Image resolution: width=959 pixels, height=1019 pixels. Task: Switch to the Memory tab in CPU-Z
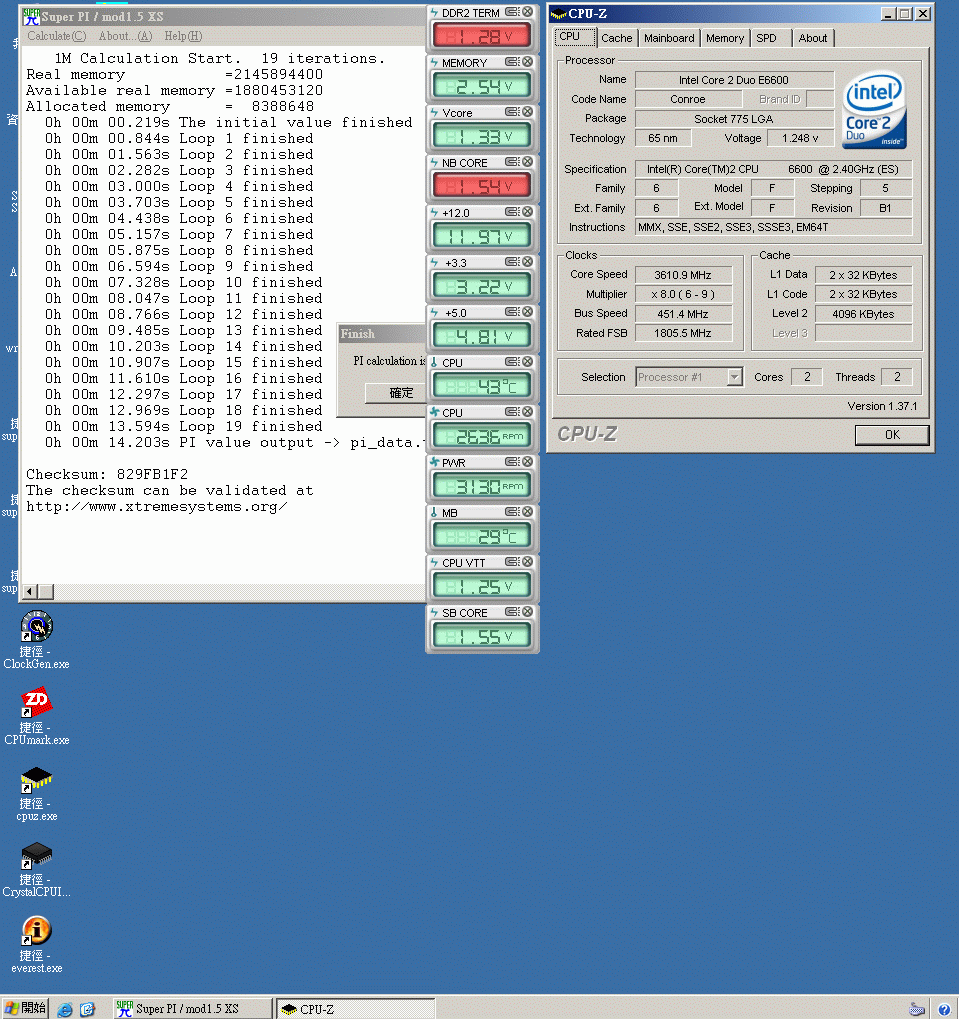pos(725,38)
